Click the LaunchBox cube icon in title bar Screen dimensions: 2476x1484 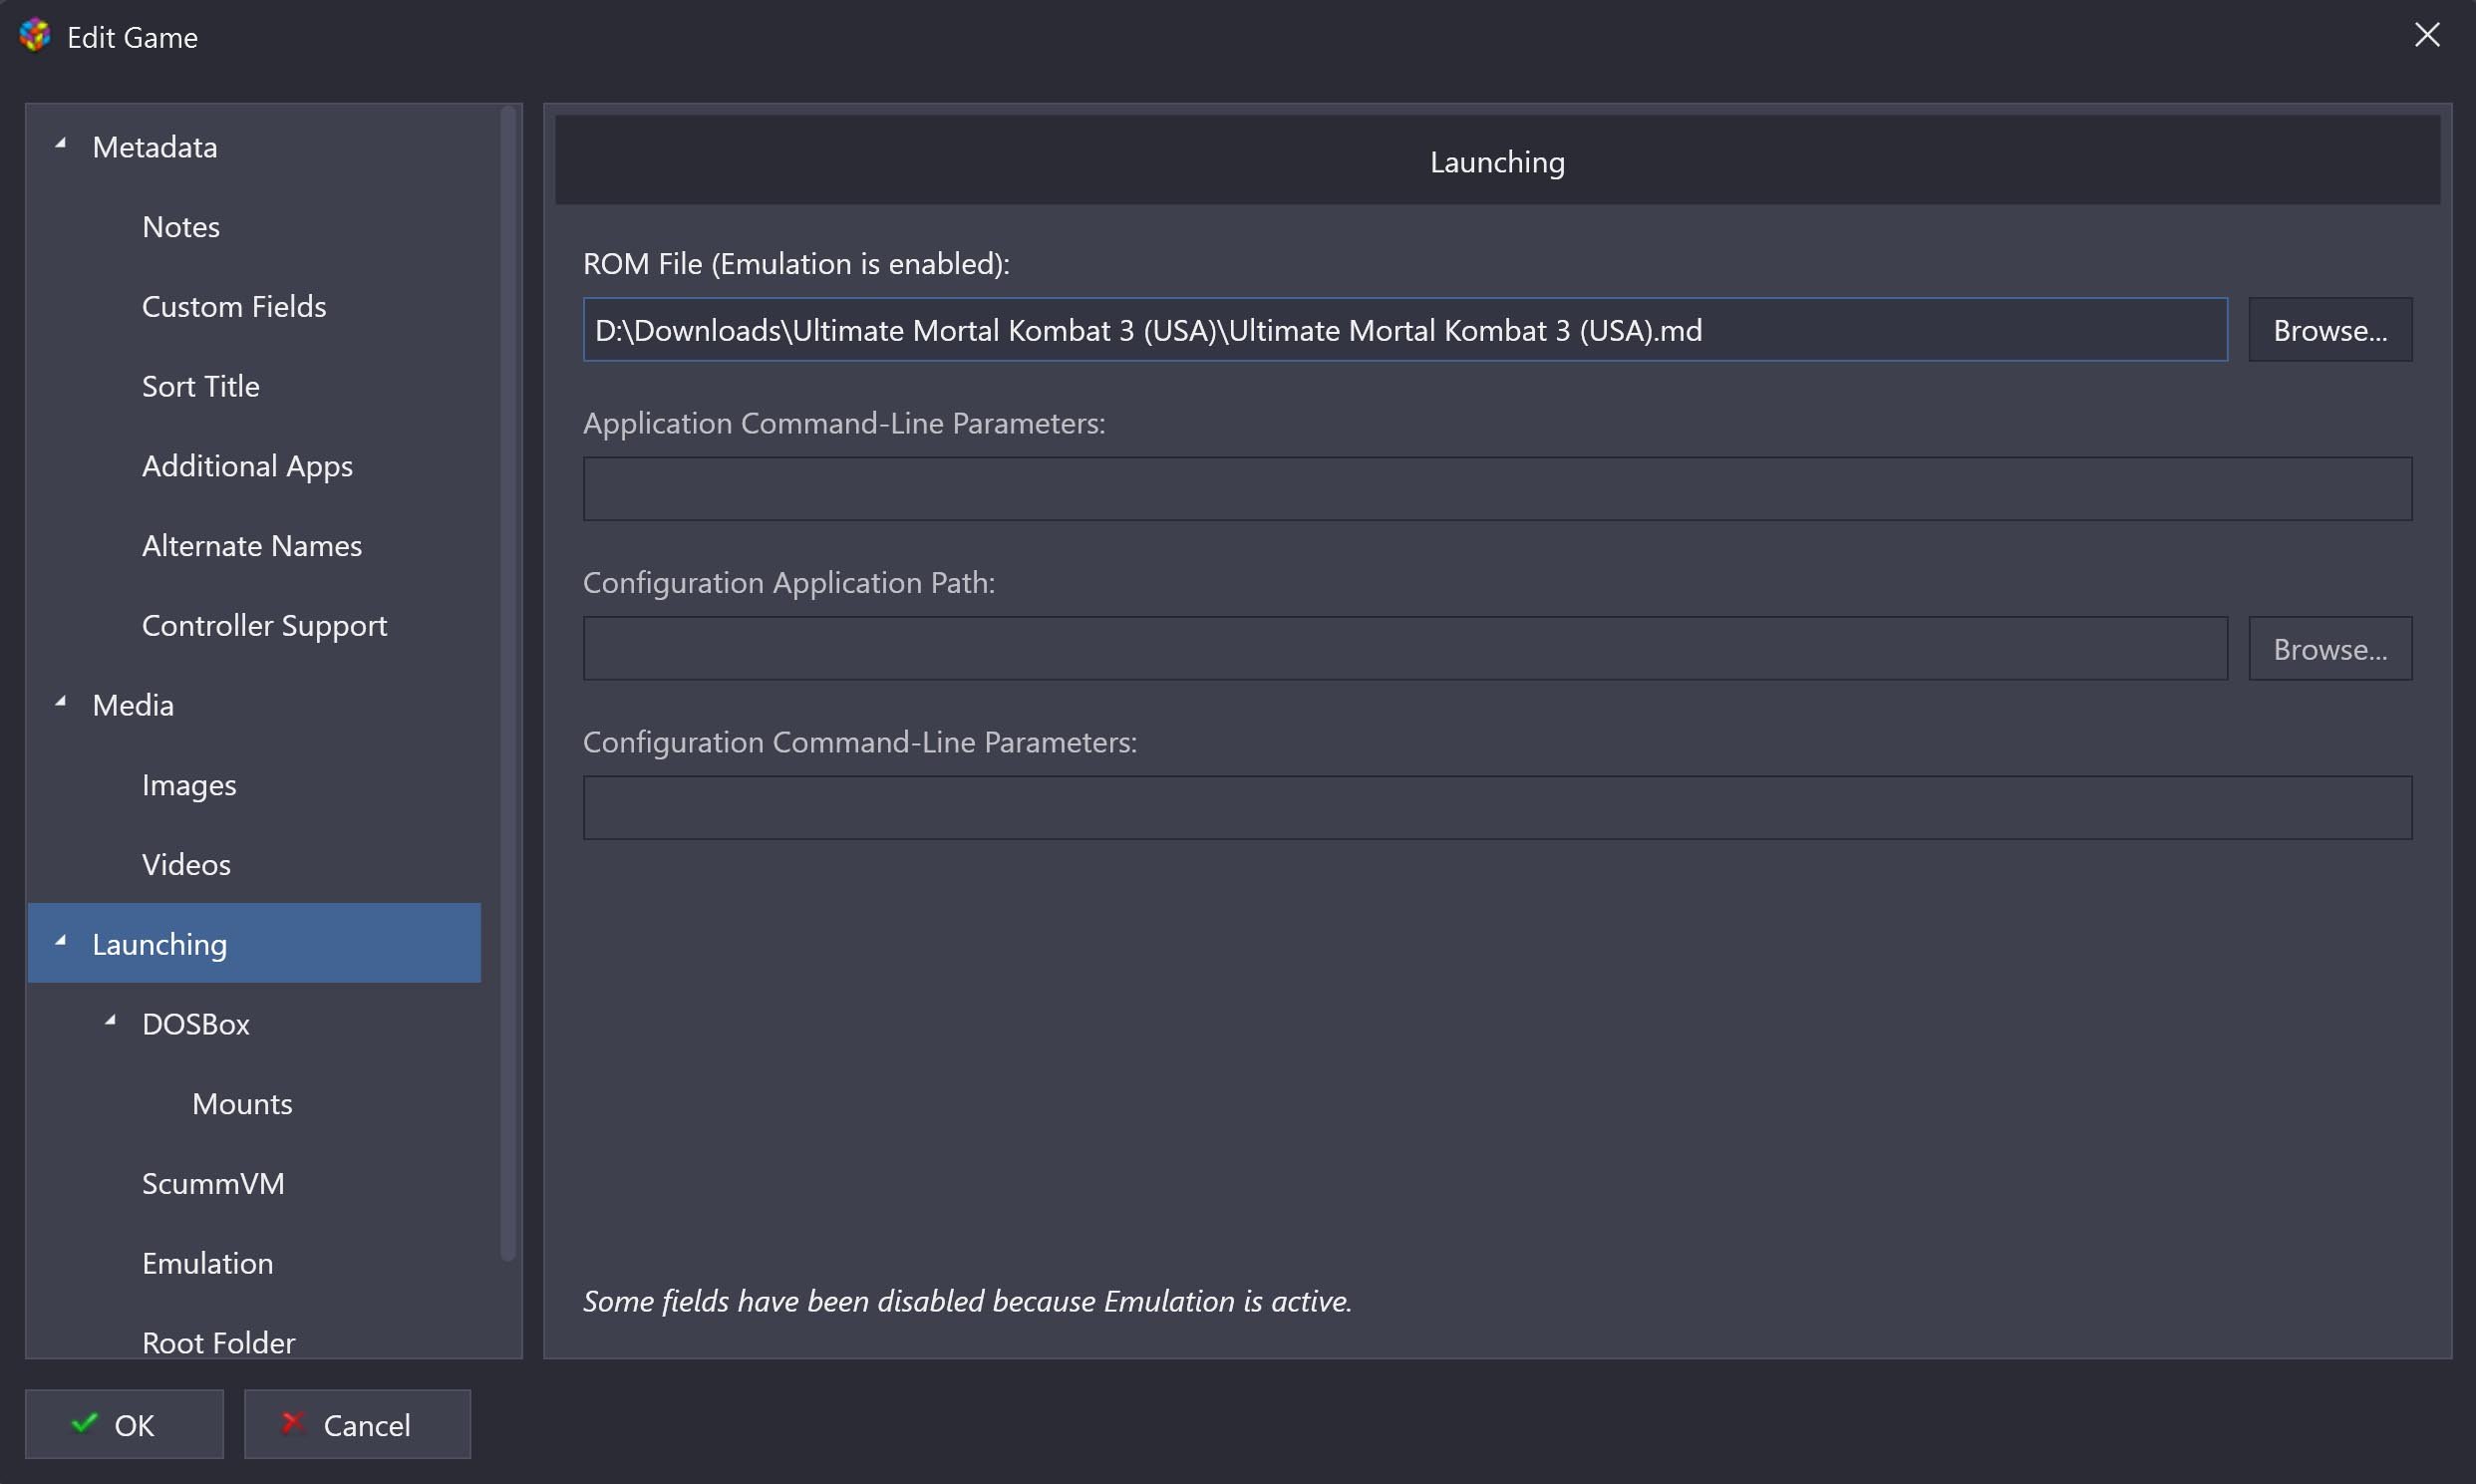(35, 35)
